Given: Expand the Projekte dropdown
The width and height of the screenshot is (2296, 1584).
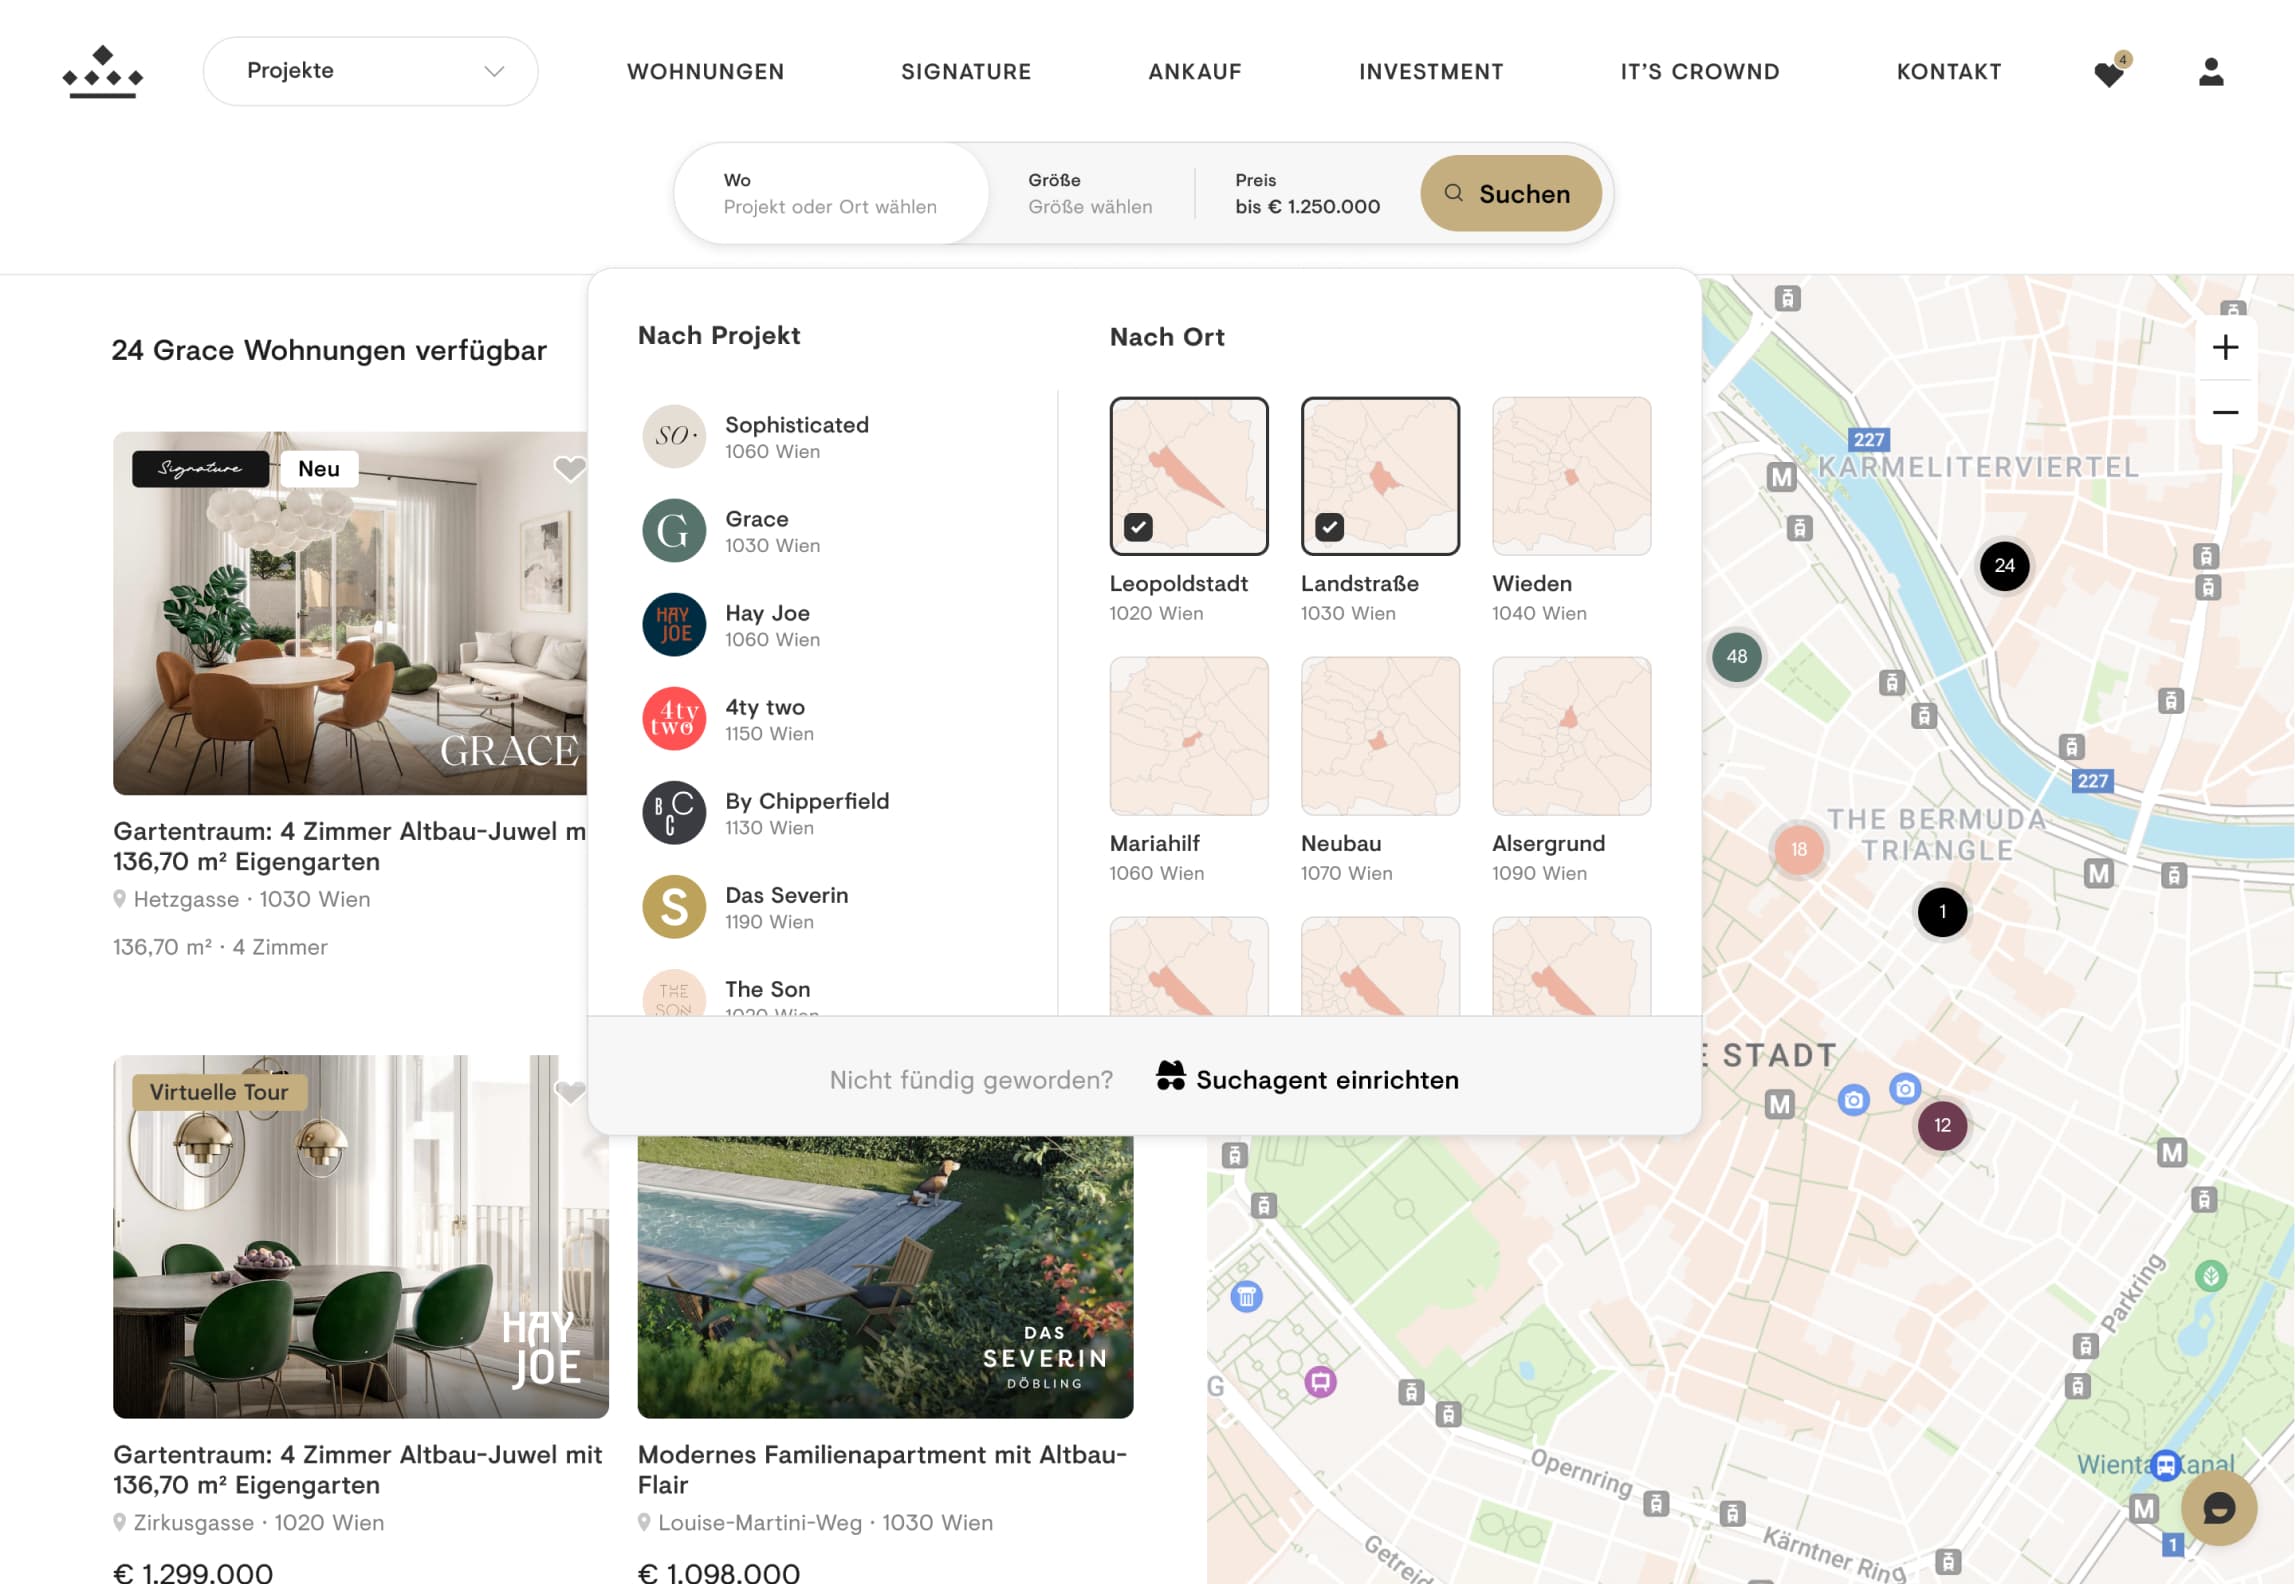Looking at the screenshot, I should tap(370, 72).
